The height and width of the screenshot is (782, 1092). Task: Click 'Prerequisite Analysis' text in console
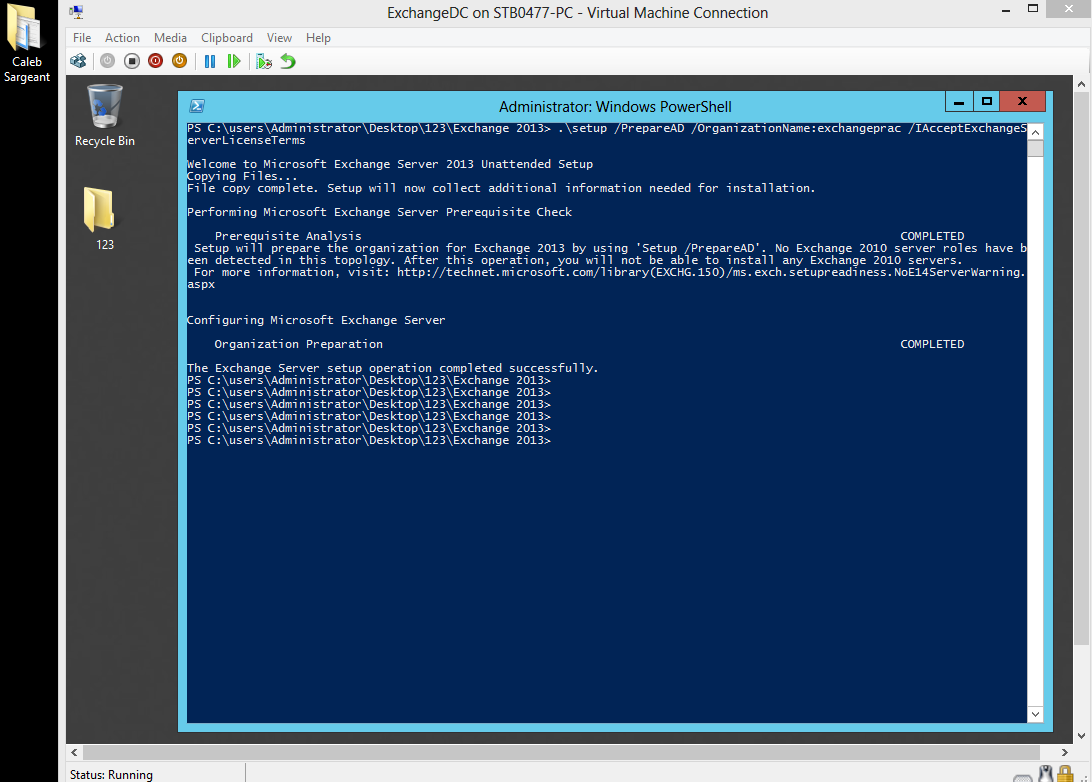pyautogui.click(x=288, y=236)
